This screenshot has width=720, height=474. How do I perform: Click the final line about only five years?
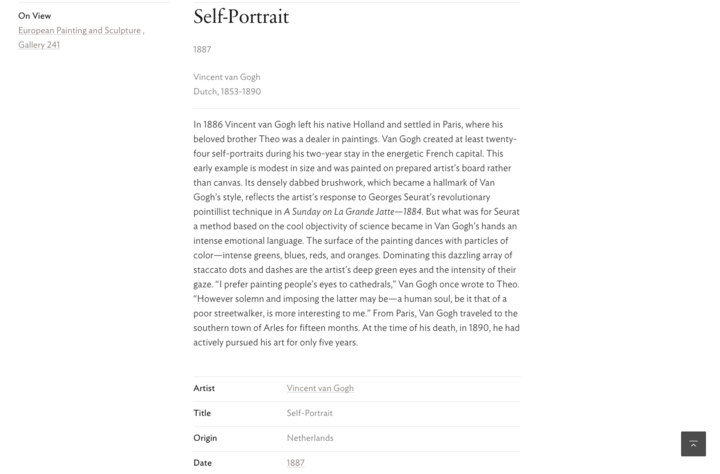pyautogui.click(x=275, y=342)
